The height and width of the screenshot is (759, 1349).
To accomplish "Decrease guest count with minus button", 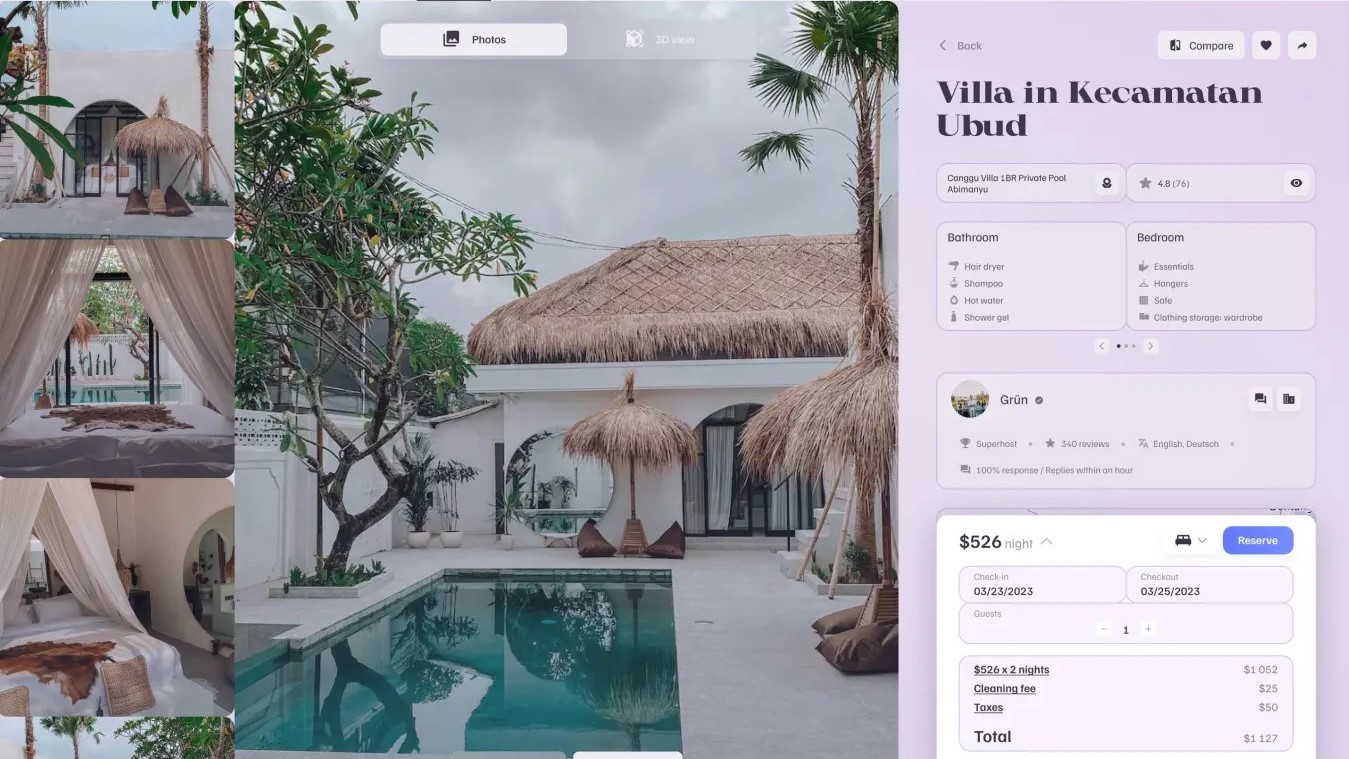I will pos(1104,629).
